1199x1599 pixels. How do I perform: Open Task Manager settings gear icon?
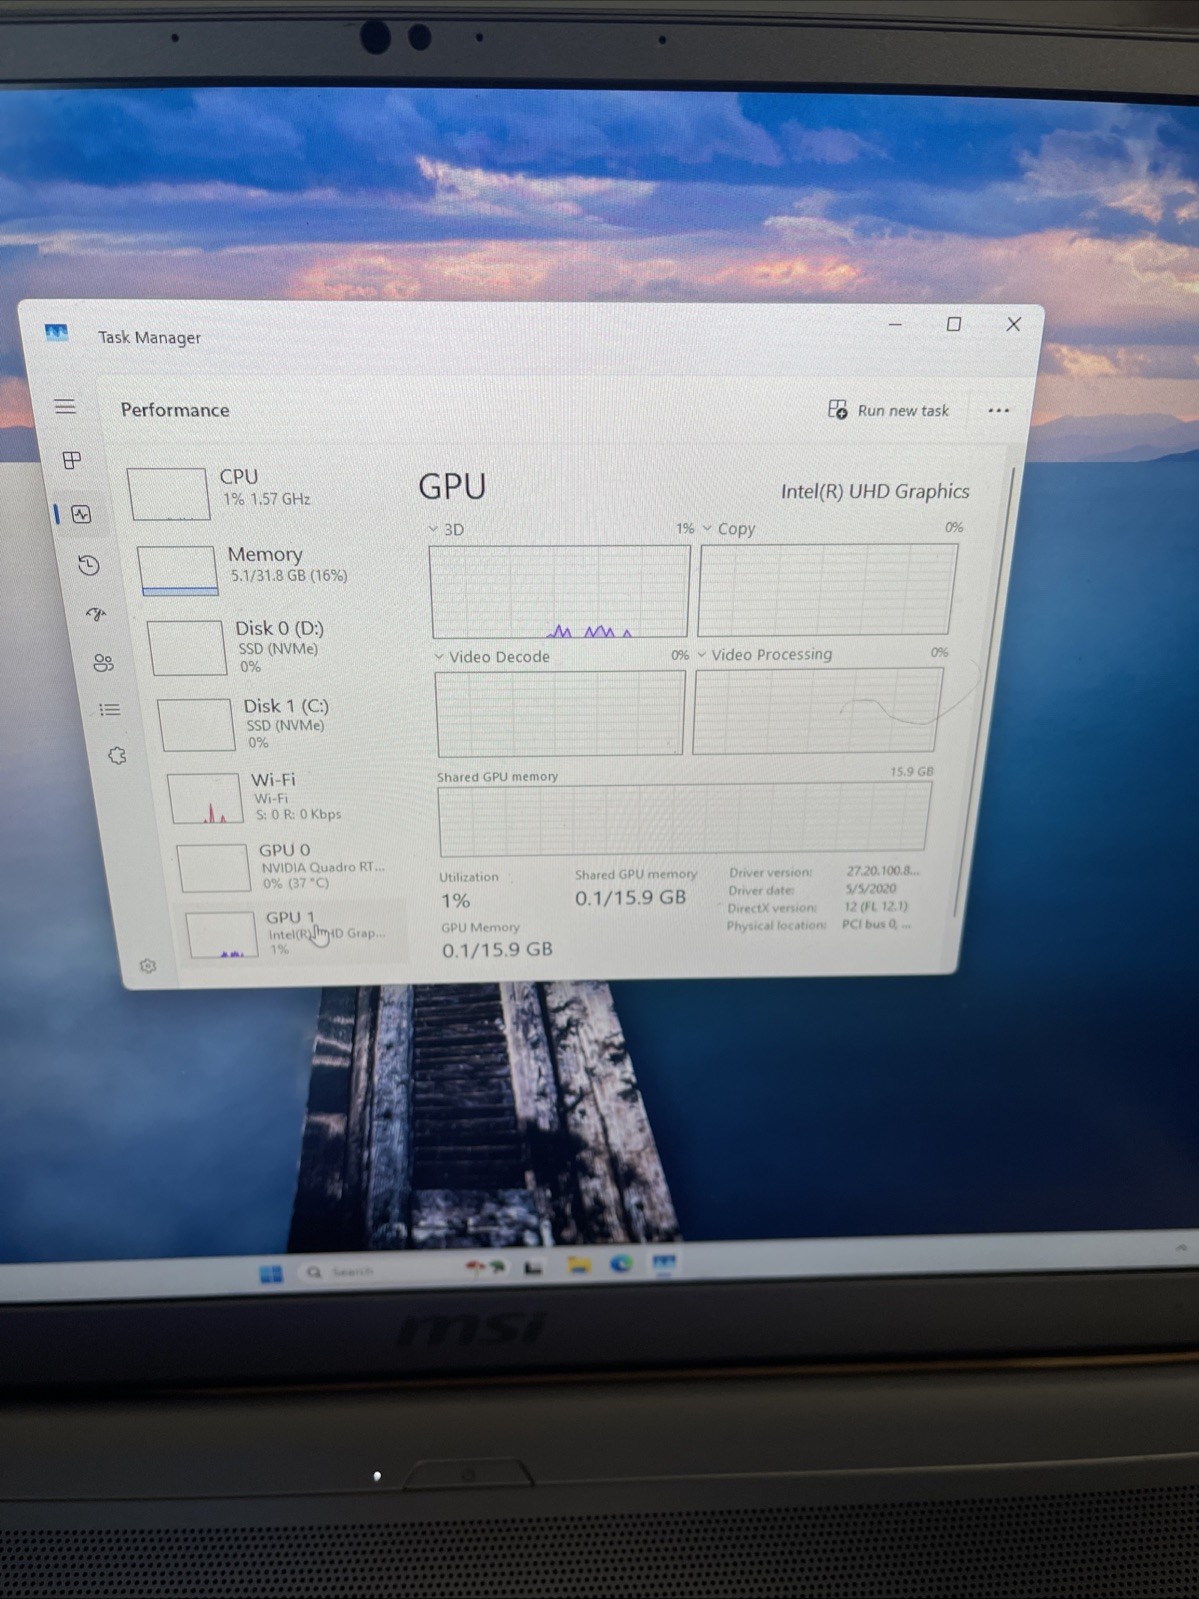pos(148,966)
